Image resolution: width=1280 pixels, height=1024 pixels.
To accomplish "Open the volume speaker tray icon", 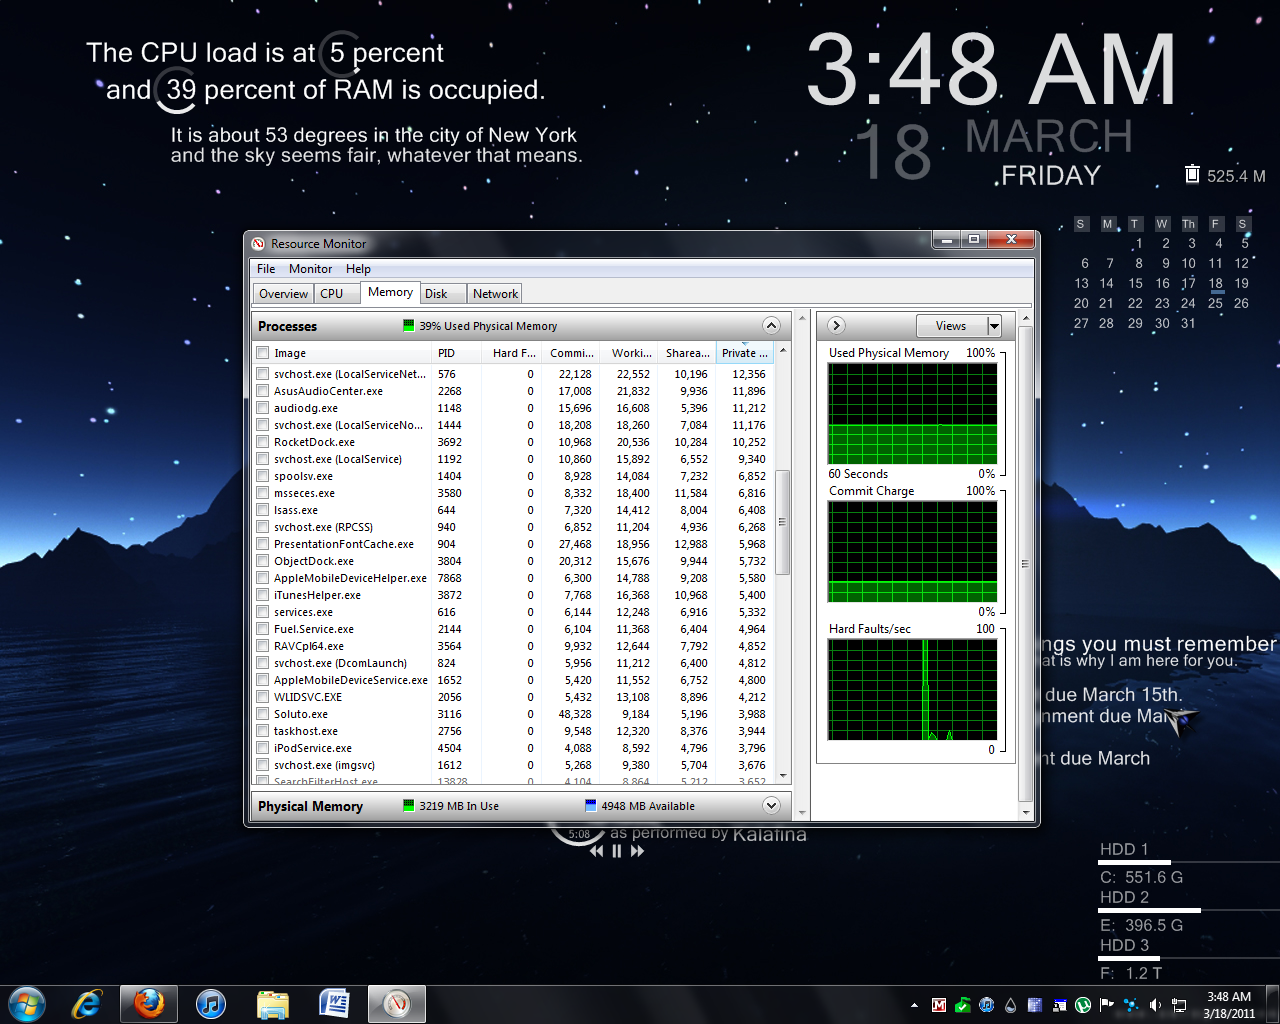I will (x=1155, y=1005).
